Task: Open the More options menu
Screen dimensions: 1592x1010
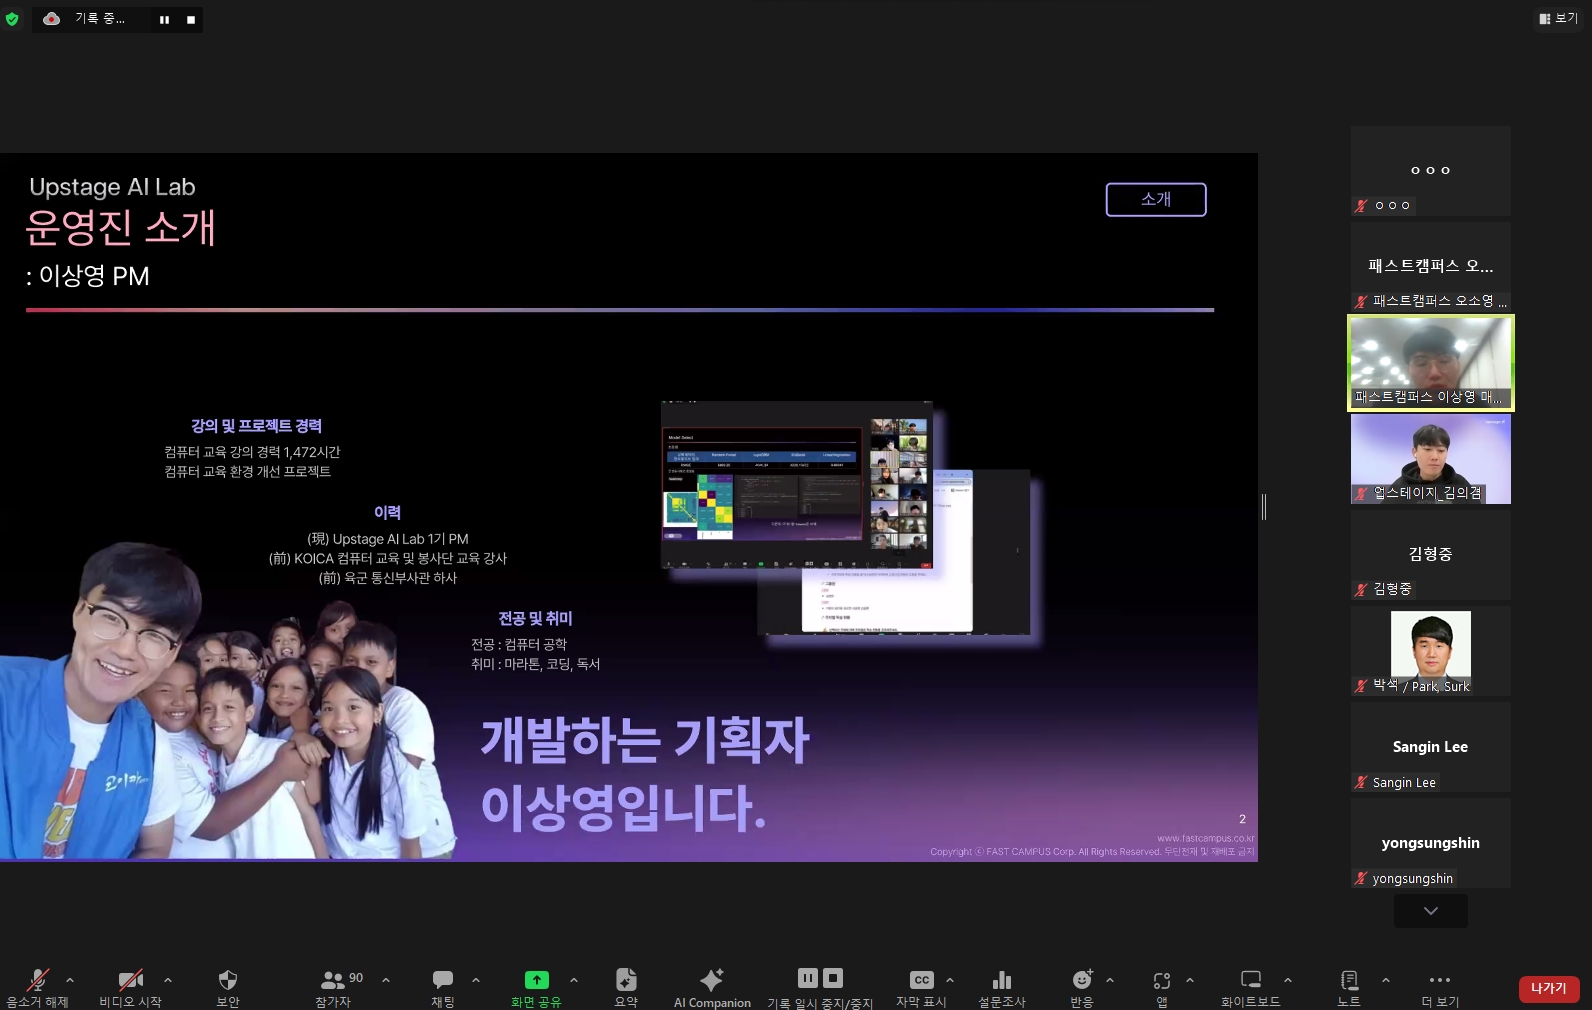Action: pos(1440,980)
